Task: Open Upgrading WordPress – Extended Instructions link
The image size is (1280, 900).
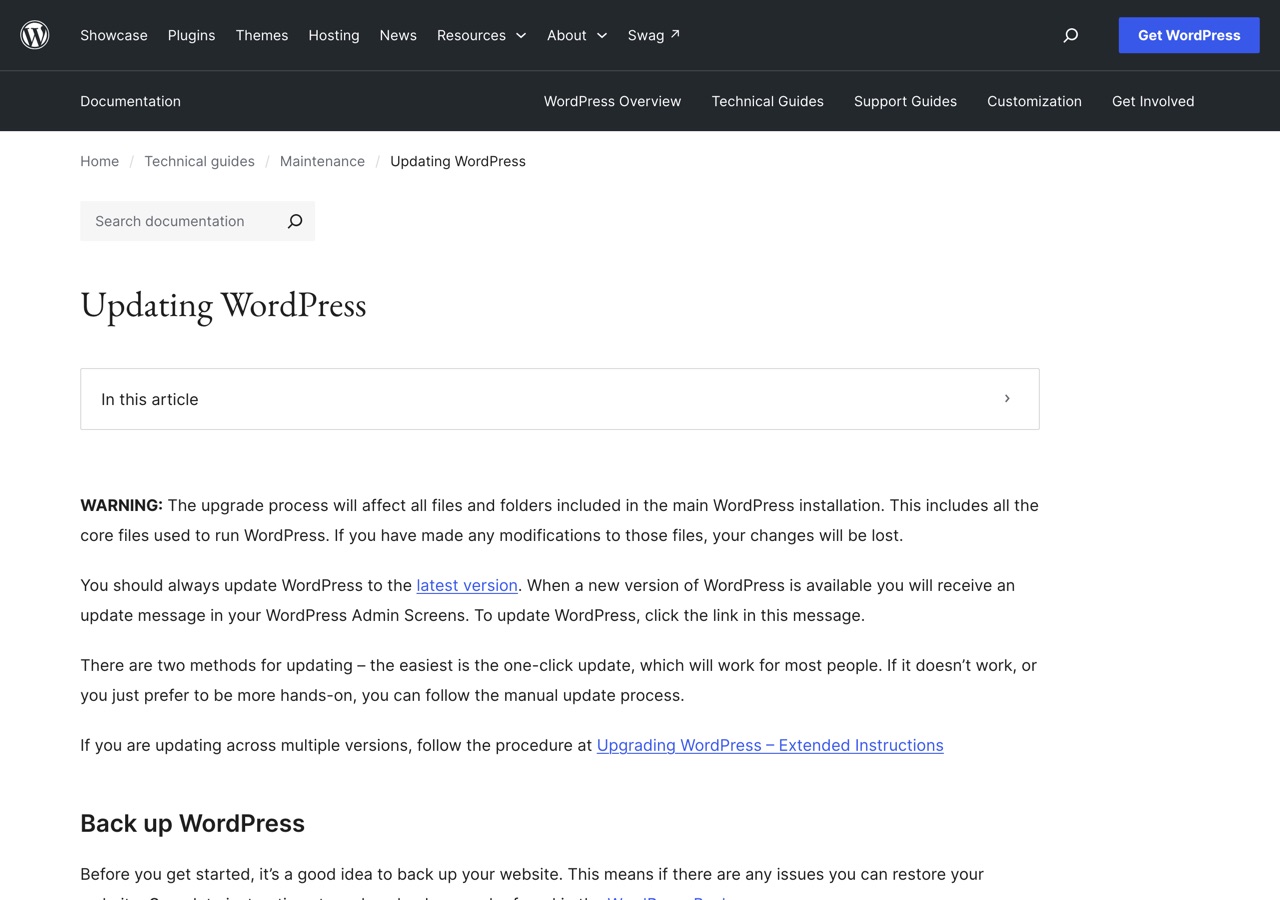Action: (x=770, y=745)
